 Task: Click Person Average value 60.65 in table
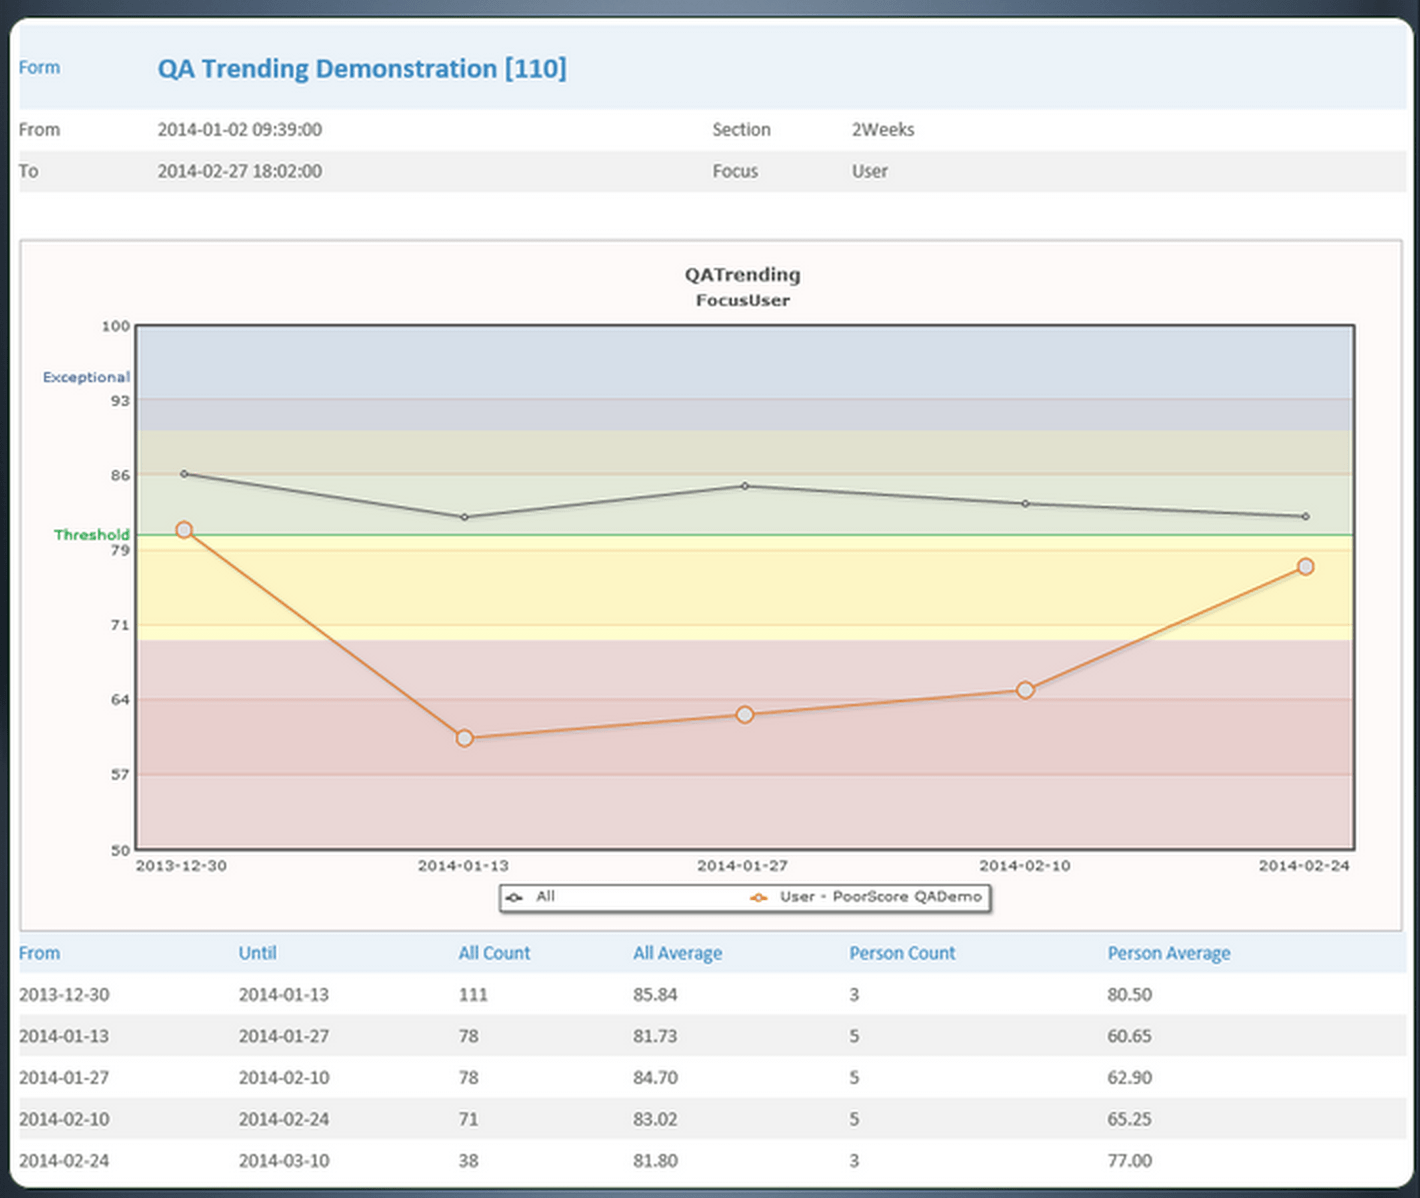point(1129,1036)
